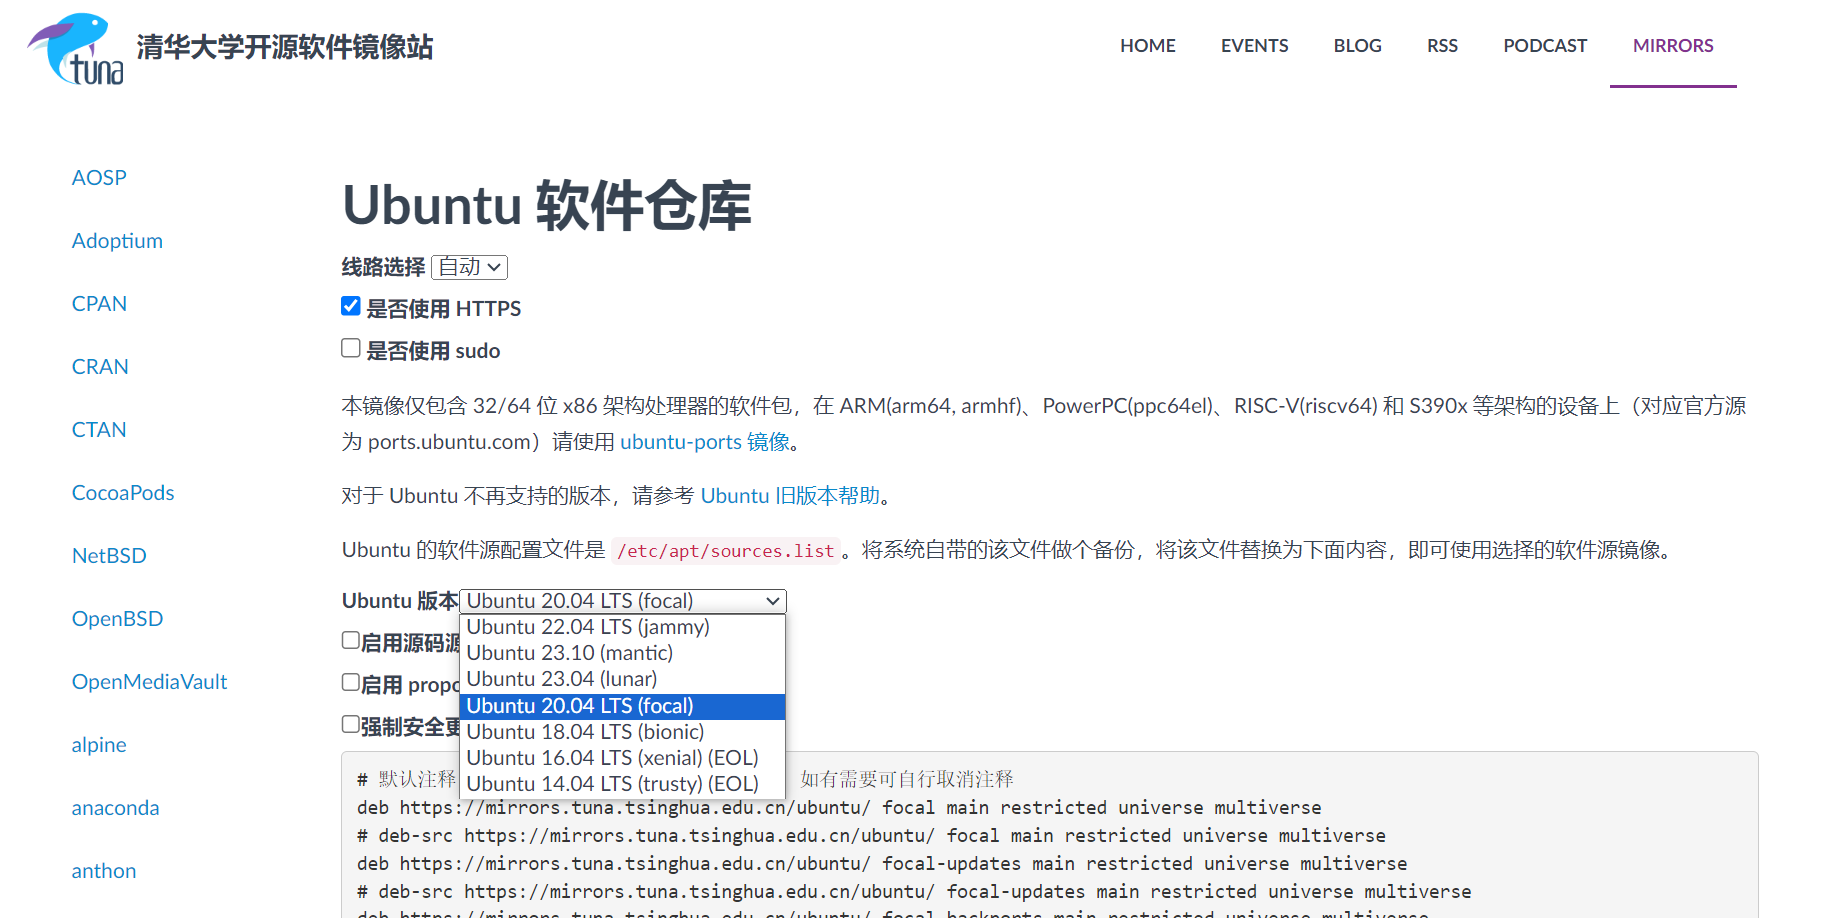The height and width of the screenshot is (918, 1840).
Task: Select the MIRRORS navigation tab
Action: pyautogui.click(x=1673, y=46)
